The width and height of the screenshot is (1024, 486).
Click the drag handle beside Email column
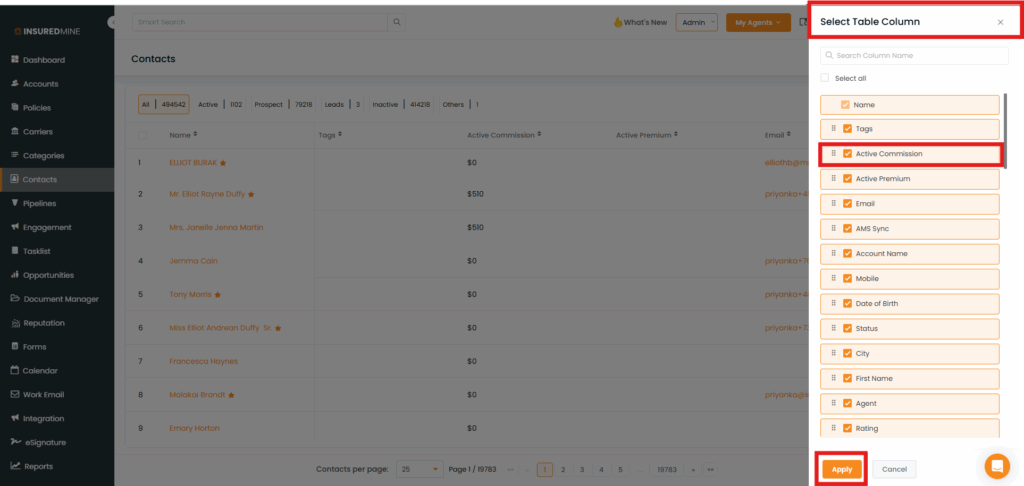tap(833, 204)
